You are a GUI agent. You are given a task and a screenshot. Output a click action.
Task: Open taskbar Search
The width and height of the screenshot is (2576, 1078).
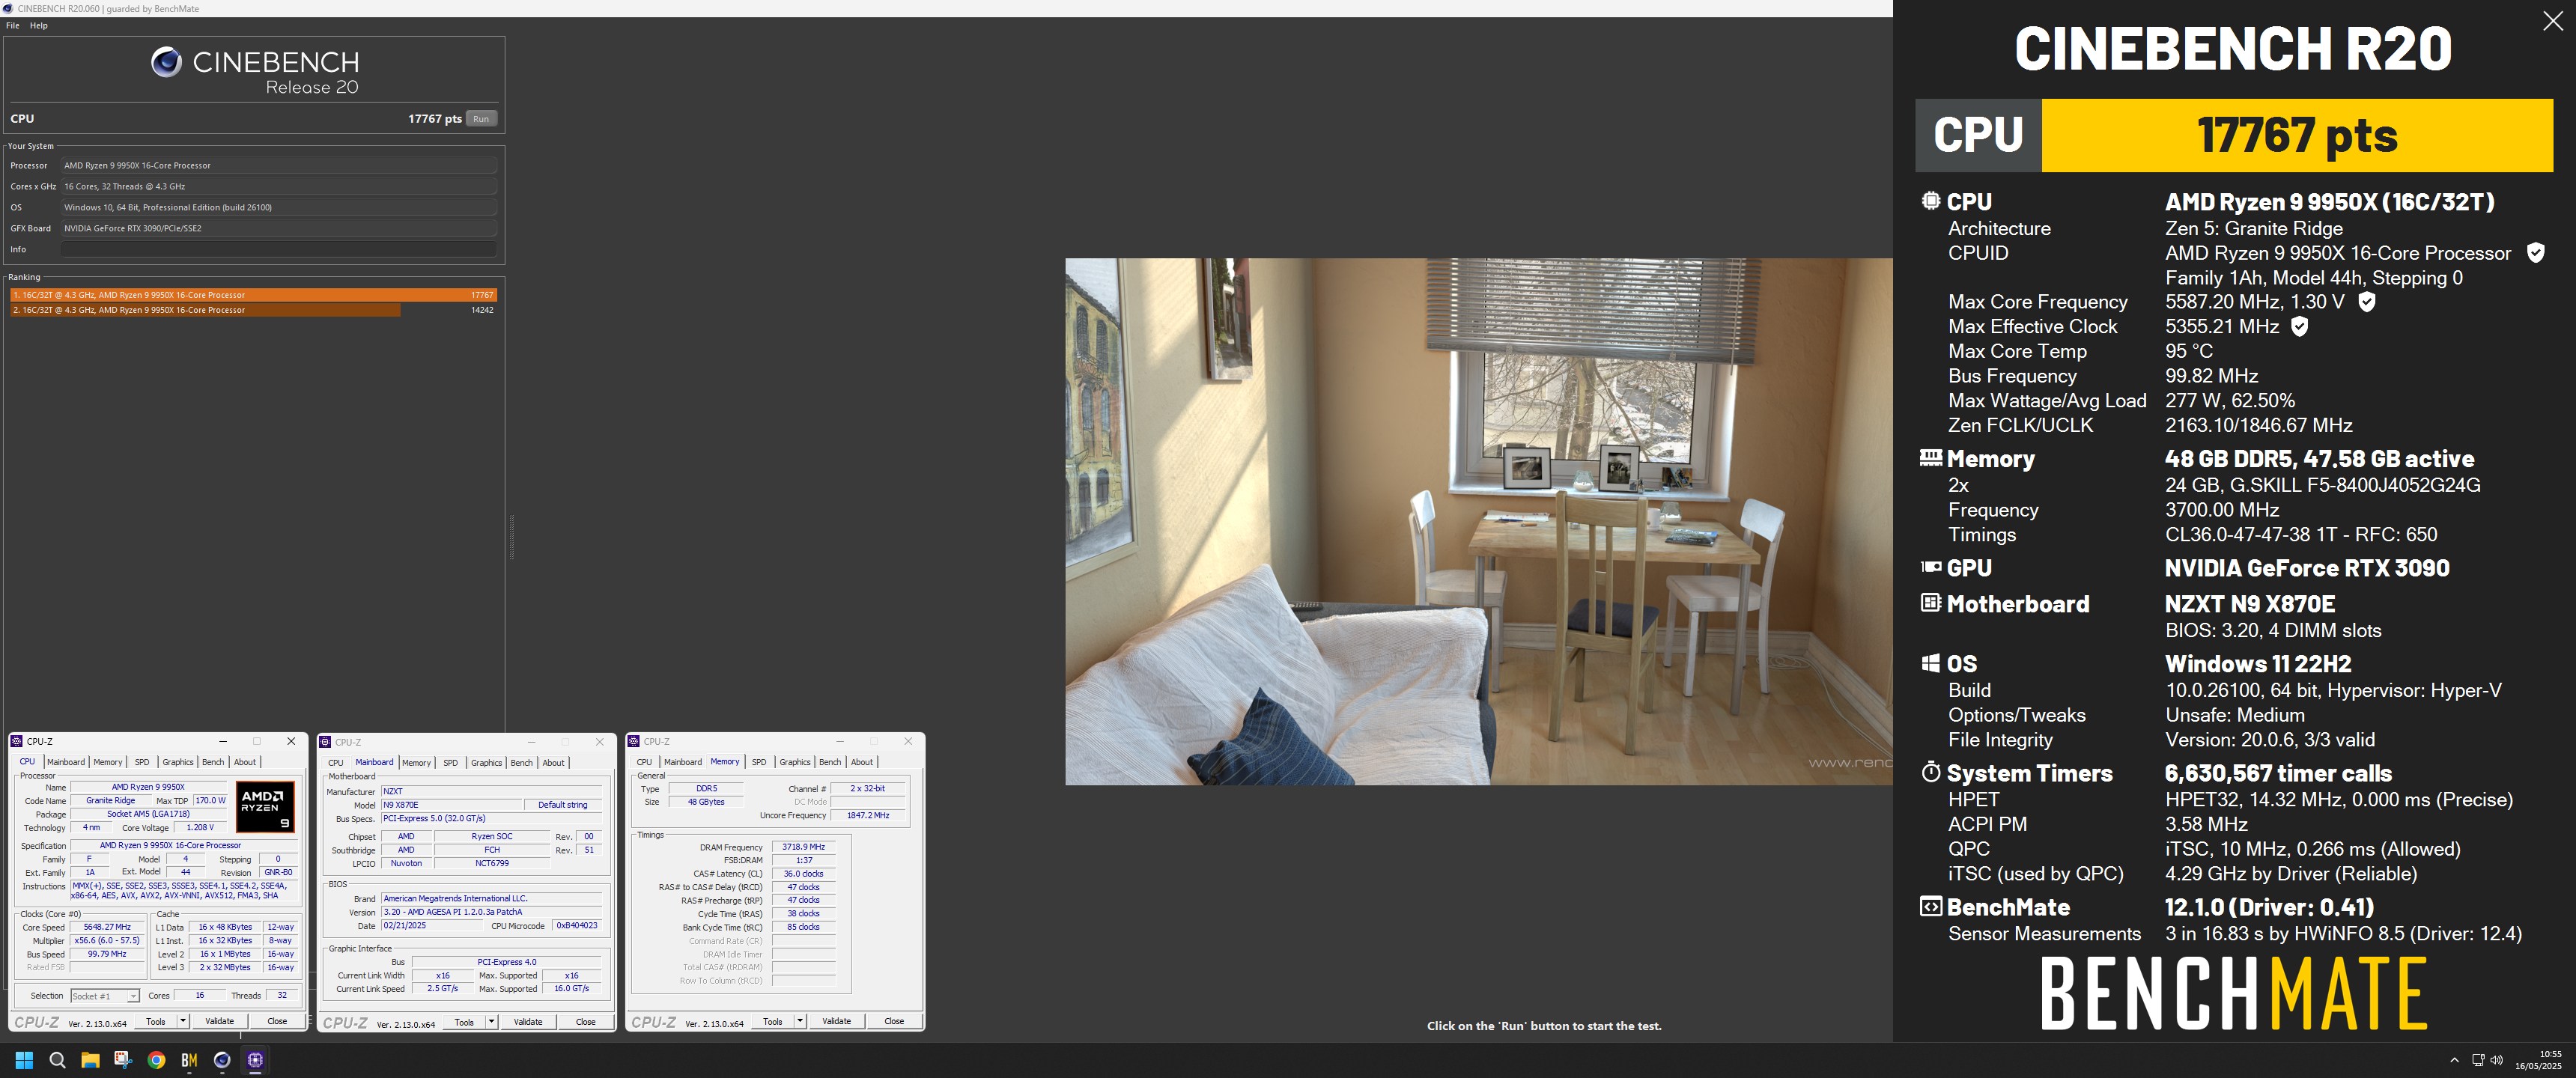coord(57,1060)
